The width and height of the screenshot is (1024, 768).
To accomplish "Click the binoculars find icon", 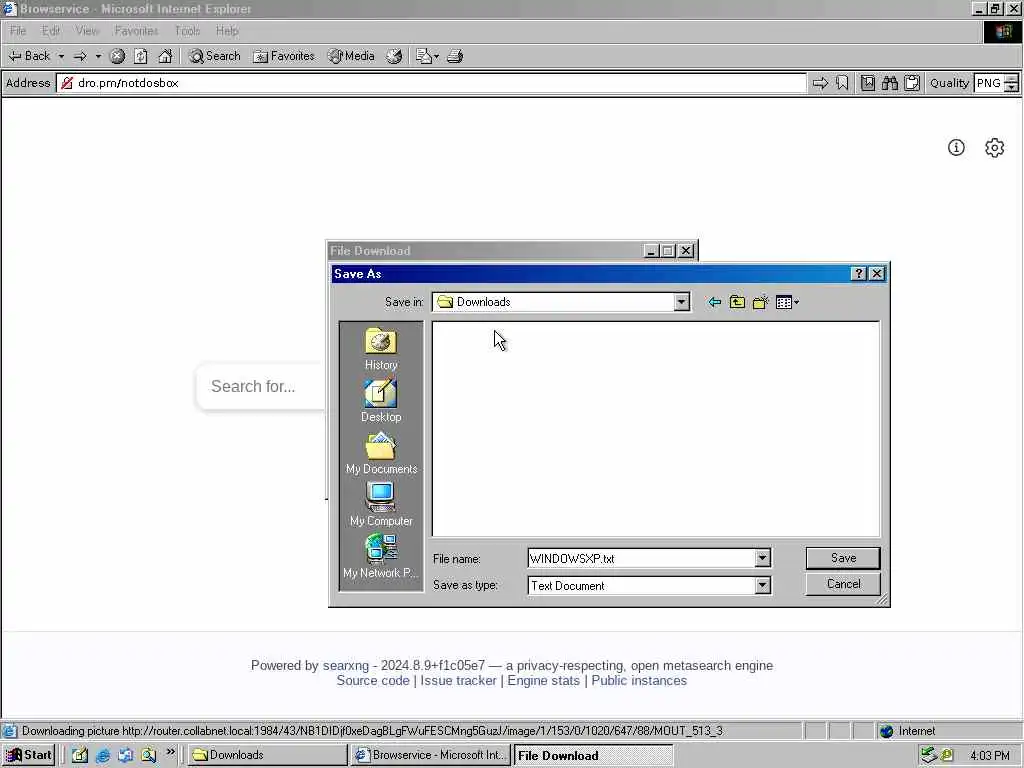I will click(889, 83).
